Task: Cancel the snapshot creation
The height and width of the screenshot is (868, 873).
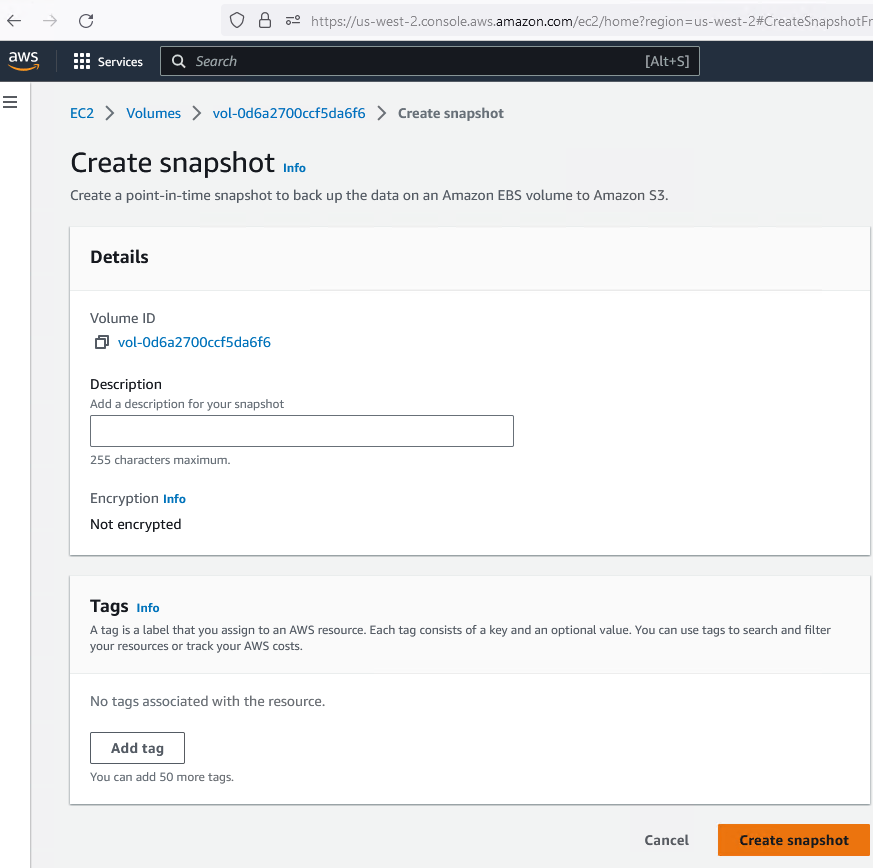Action: pyautogui.click(x=666, y=840)
